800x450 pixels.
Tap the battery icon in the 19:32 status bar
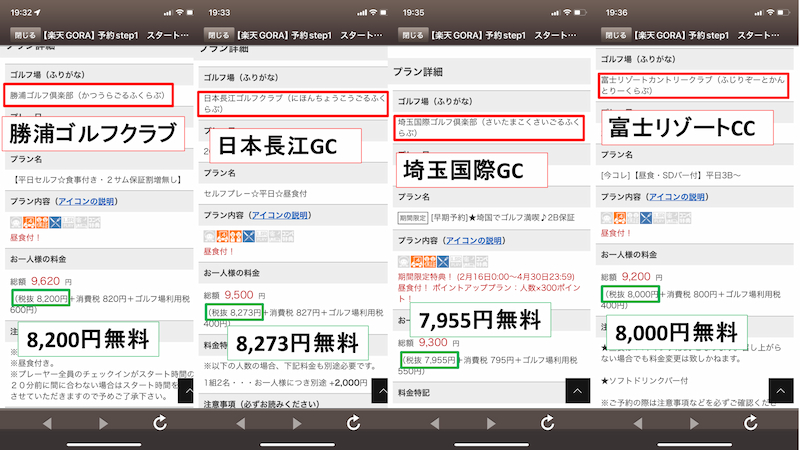190,12
